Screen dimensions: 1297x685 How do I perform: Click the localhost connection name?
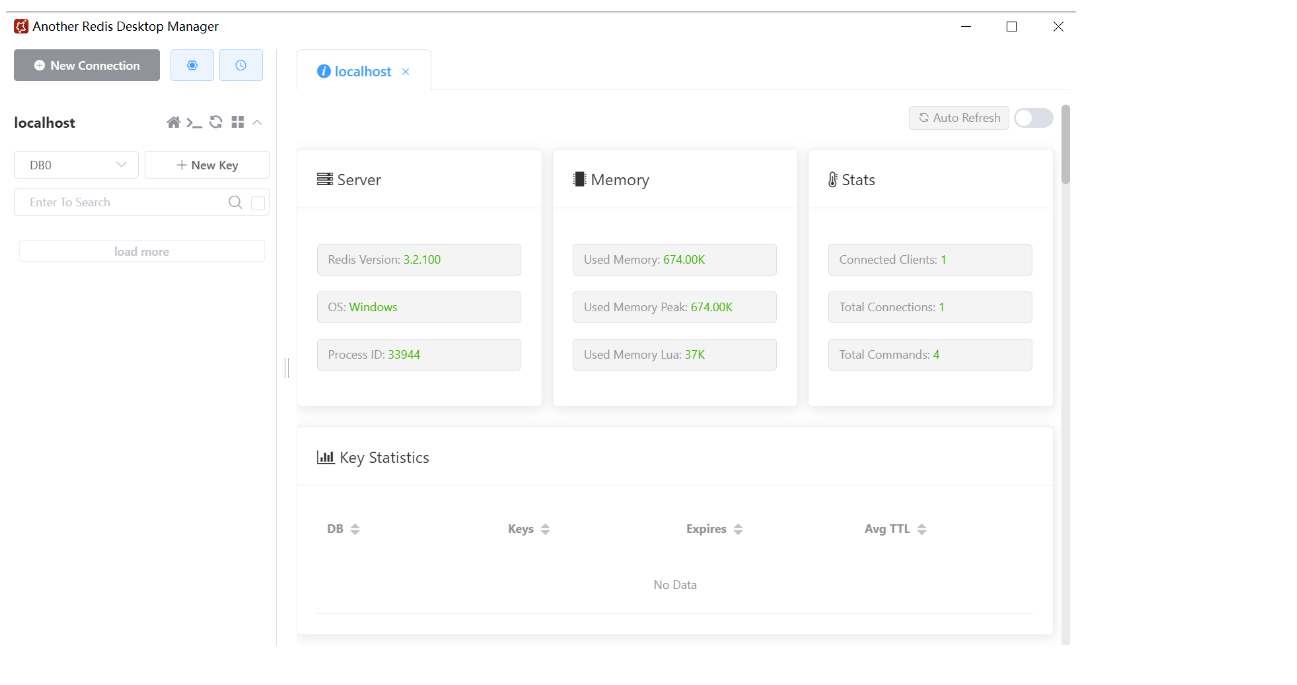(45, 123)
